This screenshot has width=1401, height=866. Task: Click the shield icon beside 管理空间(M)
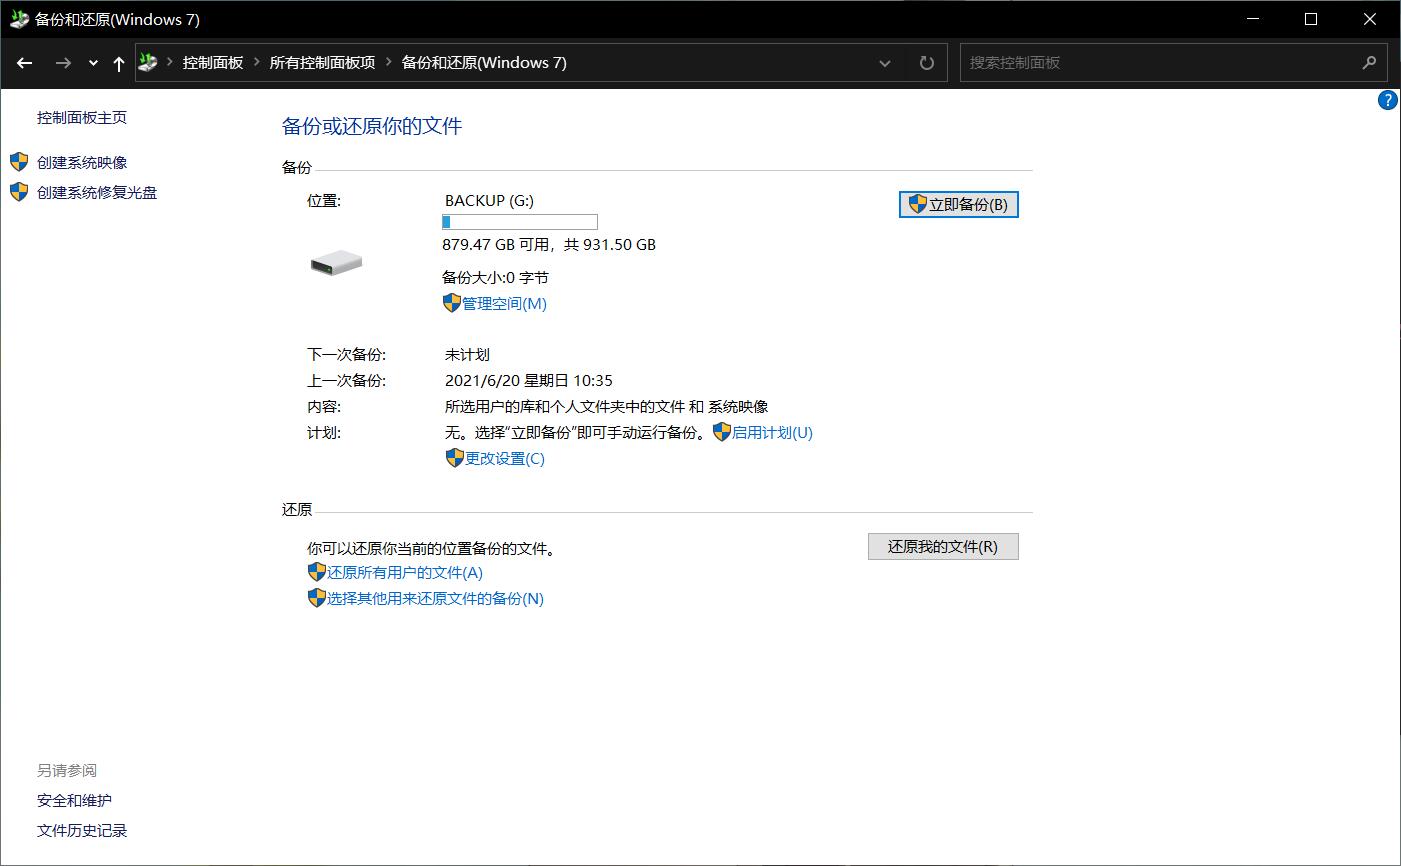(x=452, y=303)
